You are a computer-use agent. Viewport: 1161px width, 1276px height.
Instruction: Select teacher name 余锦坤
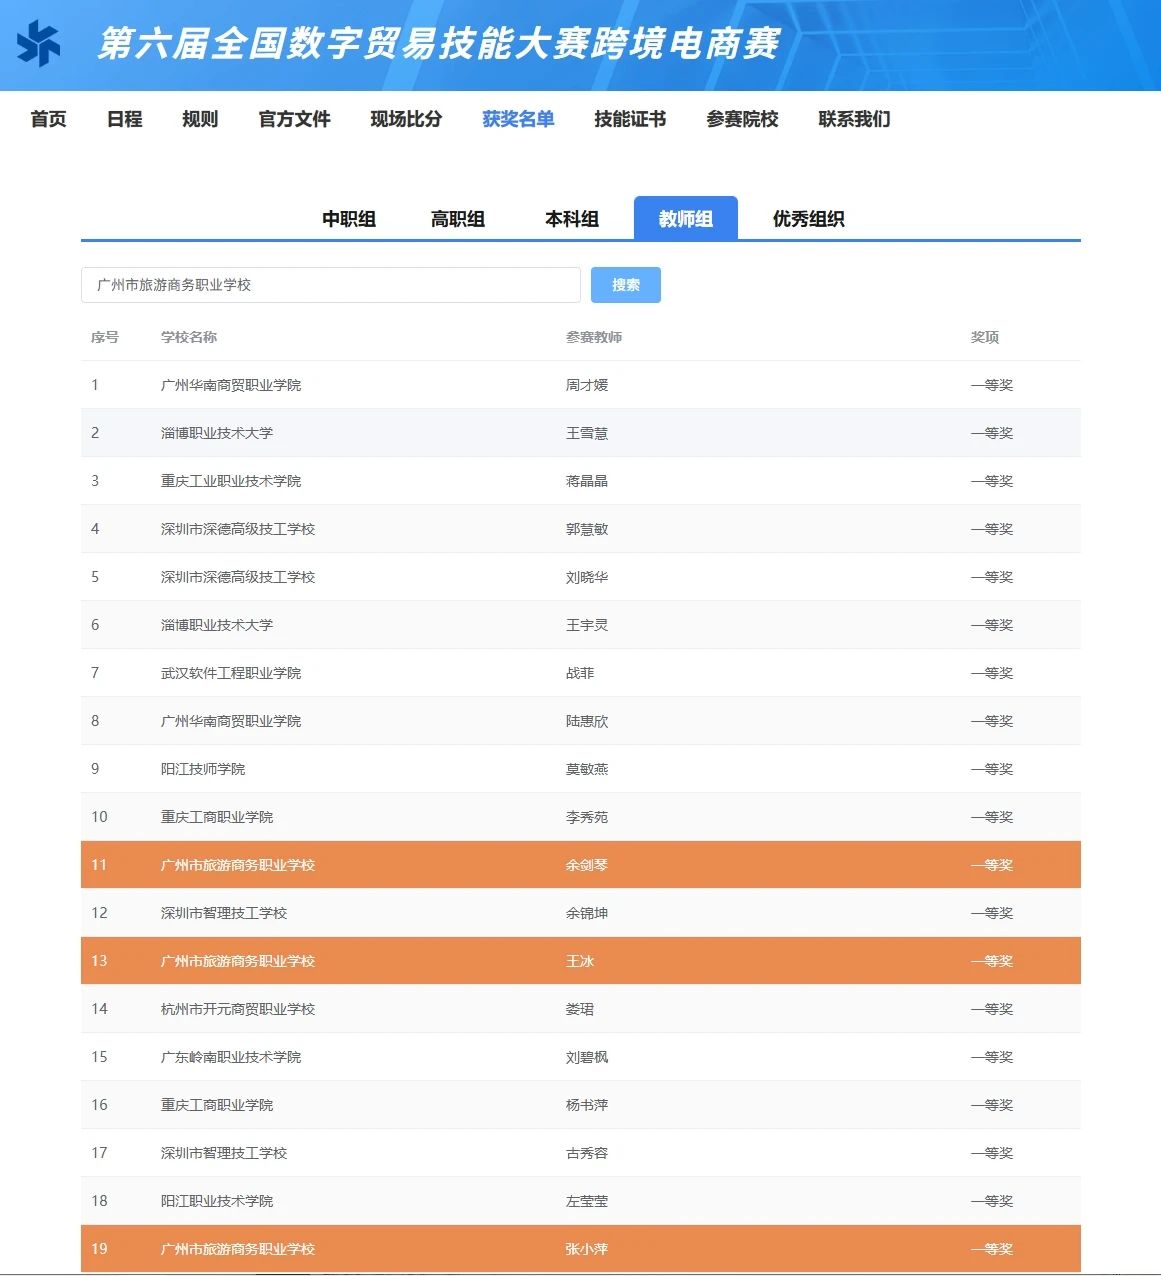(587, 913)
